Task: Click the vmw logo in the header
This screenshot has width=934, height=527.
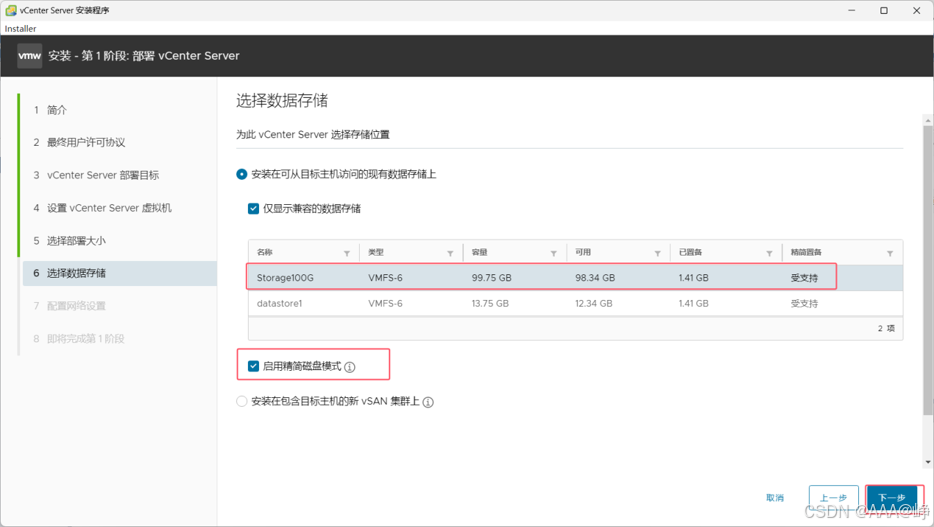Action: (x=30, y=56)
